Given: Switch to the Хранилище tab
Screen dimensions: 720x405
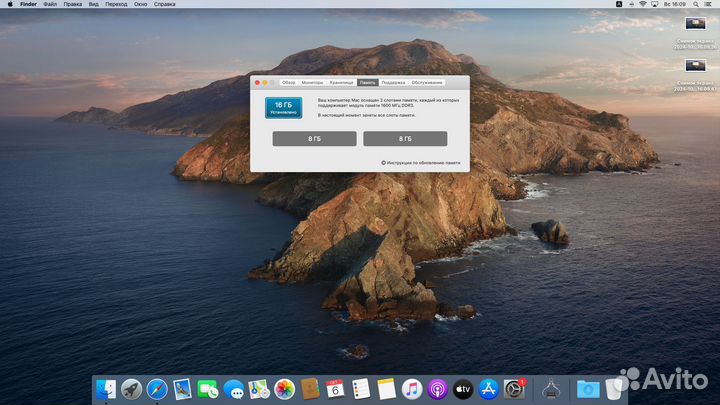Looking at the screenshot, I should point(342,83).
